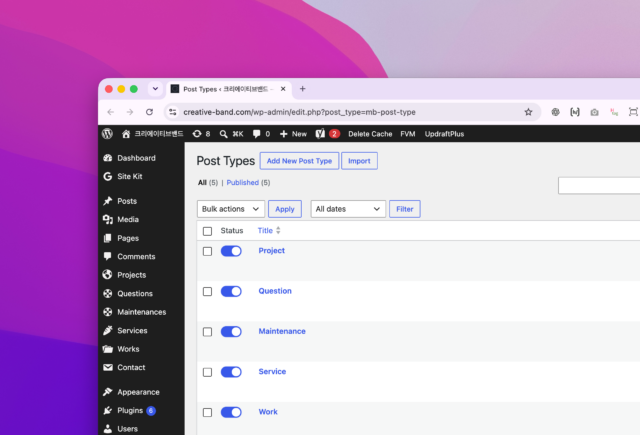The image size is (640, 435).
Task: Click Add New Post Type button
Action: coord(299,161)
